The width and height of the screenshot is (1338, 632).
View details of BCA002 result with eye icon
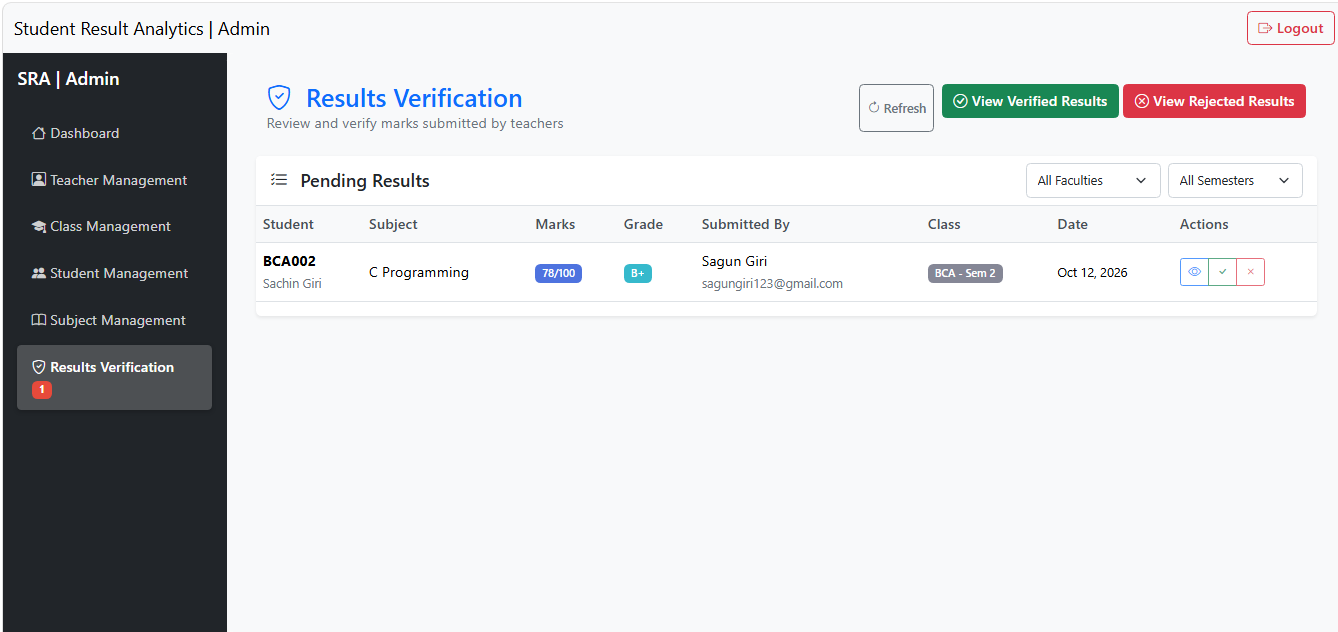(x=1194, y=272)
